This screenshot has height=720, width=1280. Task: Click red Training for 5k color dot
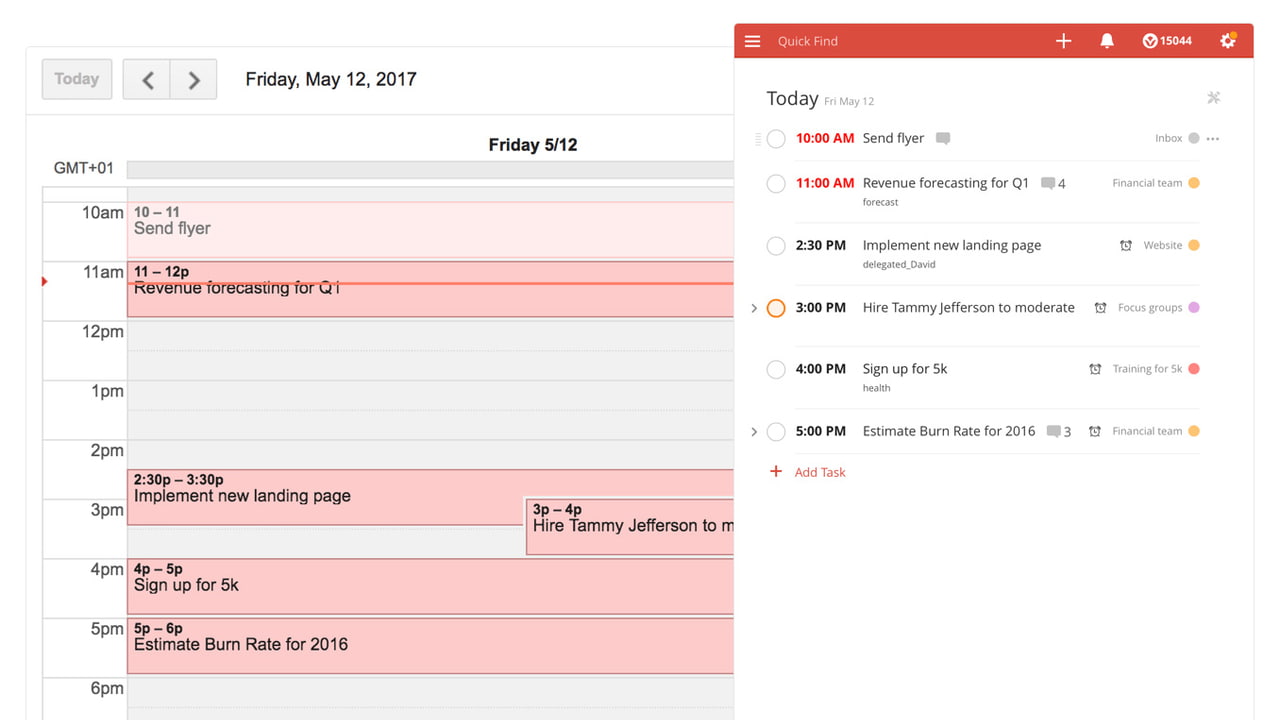point(1193,370)
